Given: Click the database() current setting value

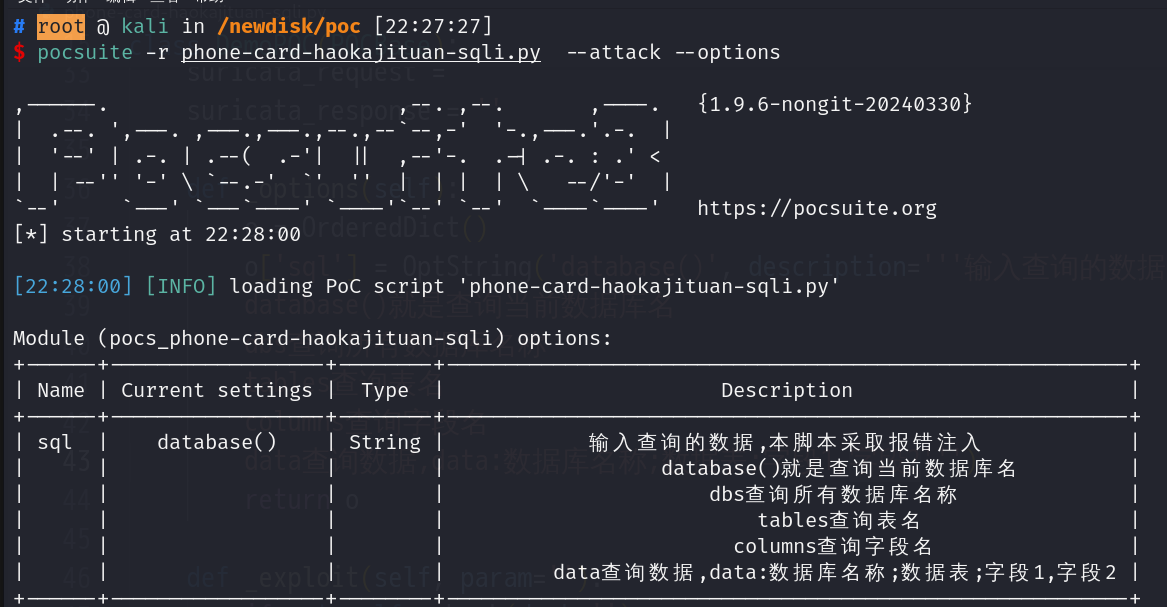Looking at the screenshot, I should tap(217, 443).
